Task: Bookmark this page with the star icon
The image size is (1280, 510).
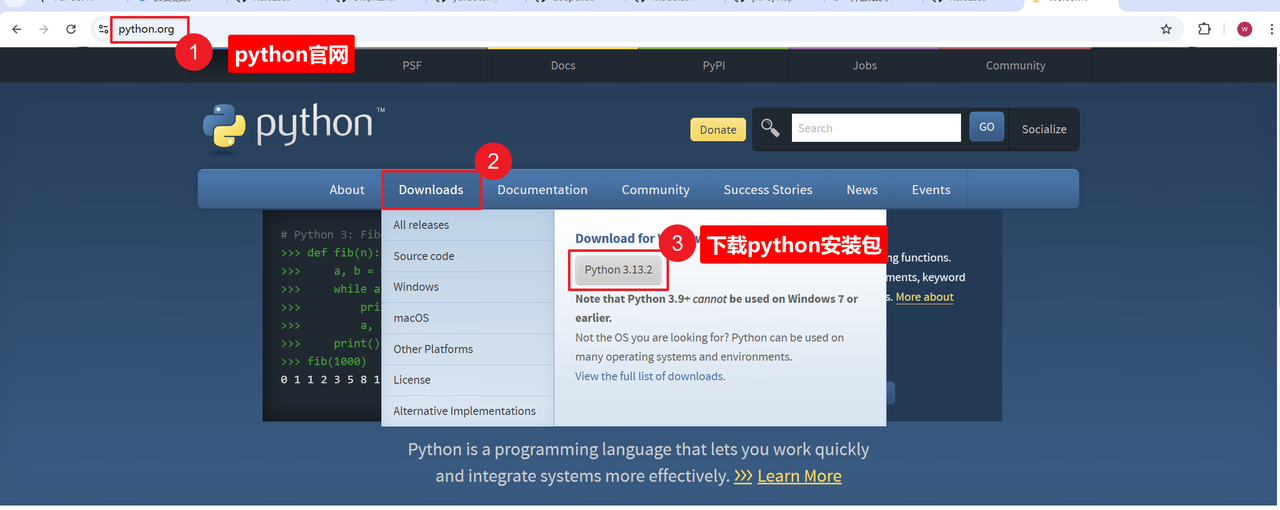Action: 1166,29
